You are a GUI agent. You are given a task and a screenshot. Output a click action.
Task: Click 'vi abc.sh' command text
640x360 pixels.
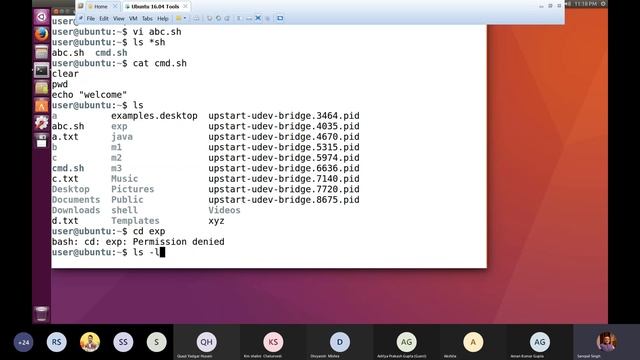click(157, 32)
